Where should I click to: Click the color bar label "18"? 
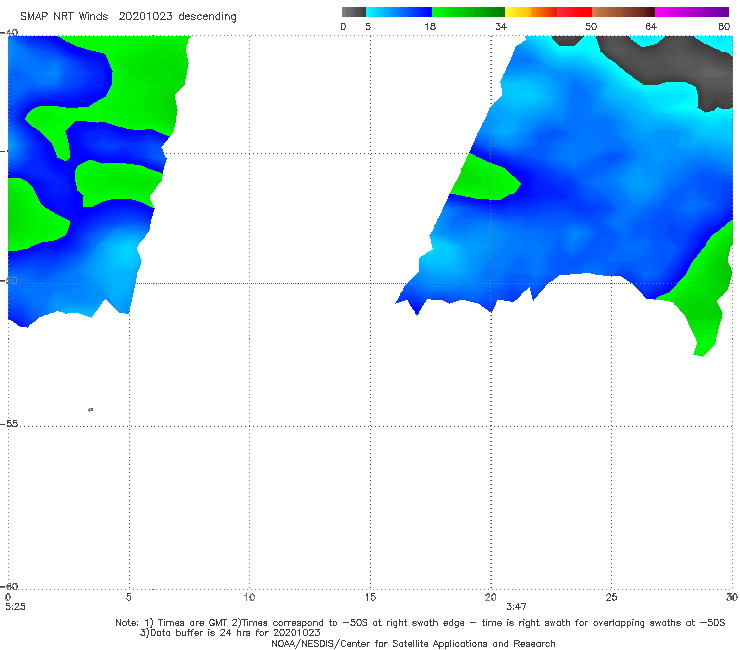click(430, 27)
